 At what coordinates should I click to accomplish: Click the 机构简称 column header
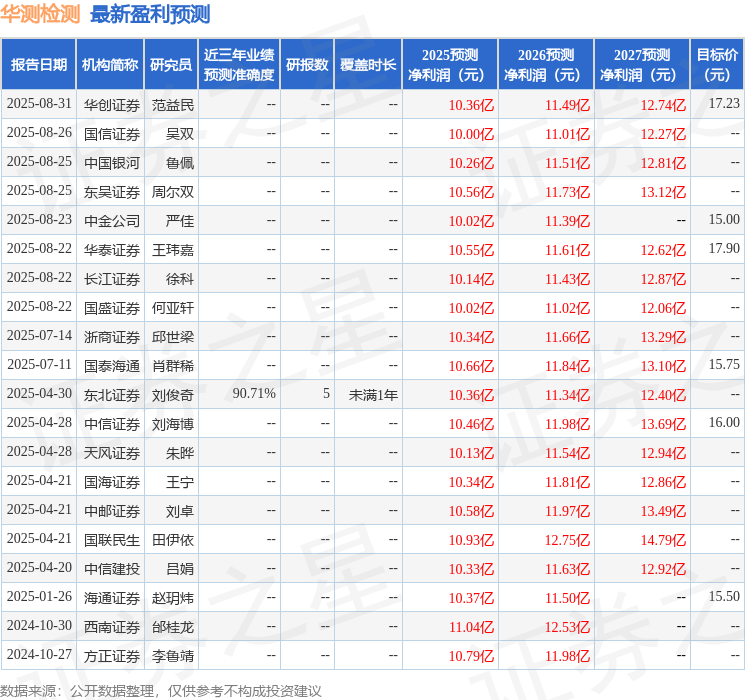point(110,65)
